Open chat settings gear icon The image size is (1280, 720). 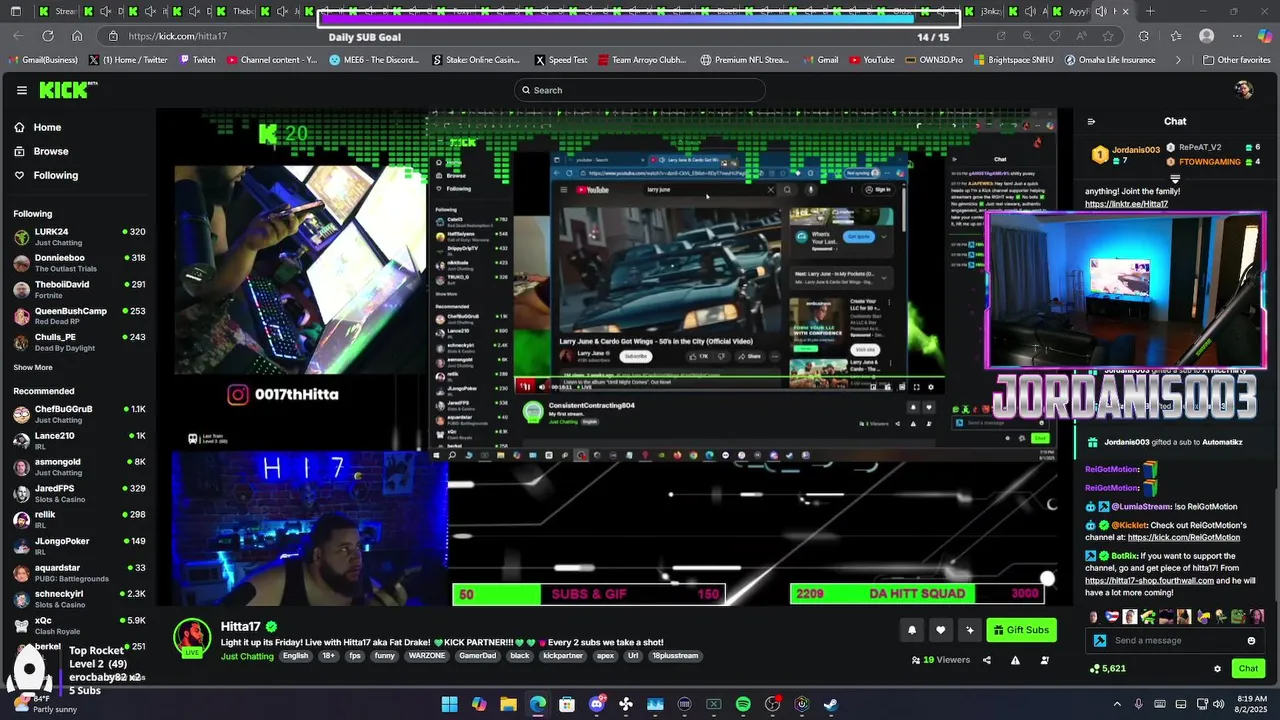point(1217,669)
